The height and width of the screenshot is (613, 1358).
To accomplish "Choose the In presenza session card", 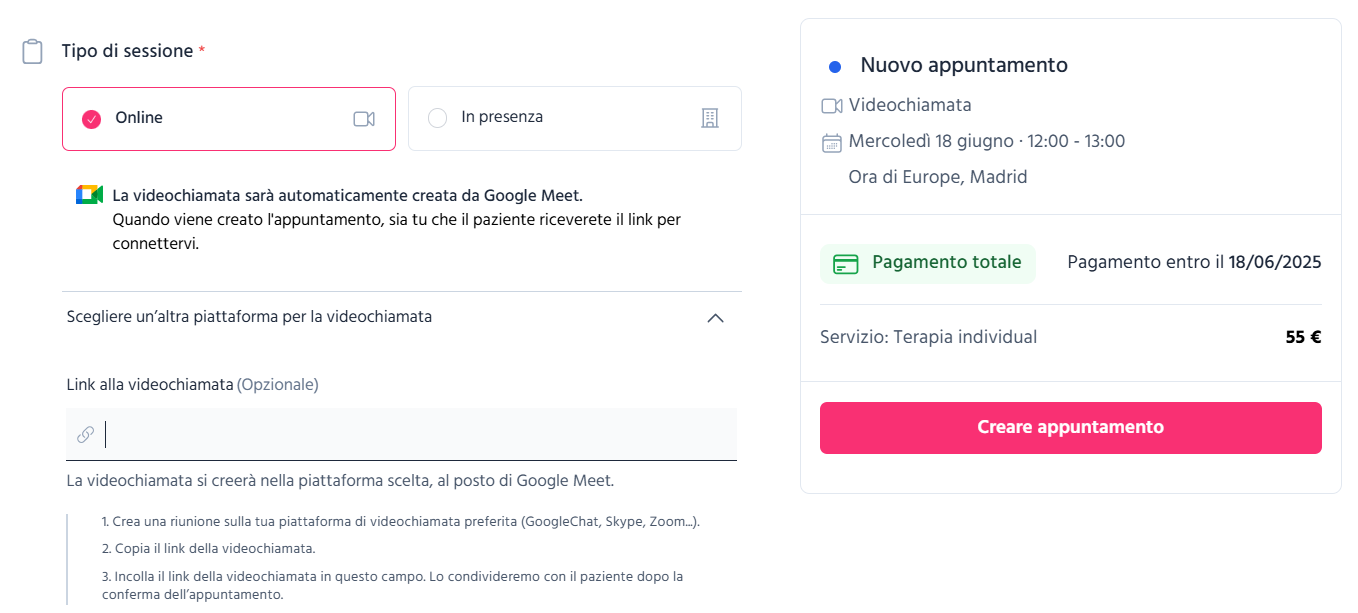I will 575,118.
